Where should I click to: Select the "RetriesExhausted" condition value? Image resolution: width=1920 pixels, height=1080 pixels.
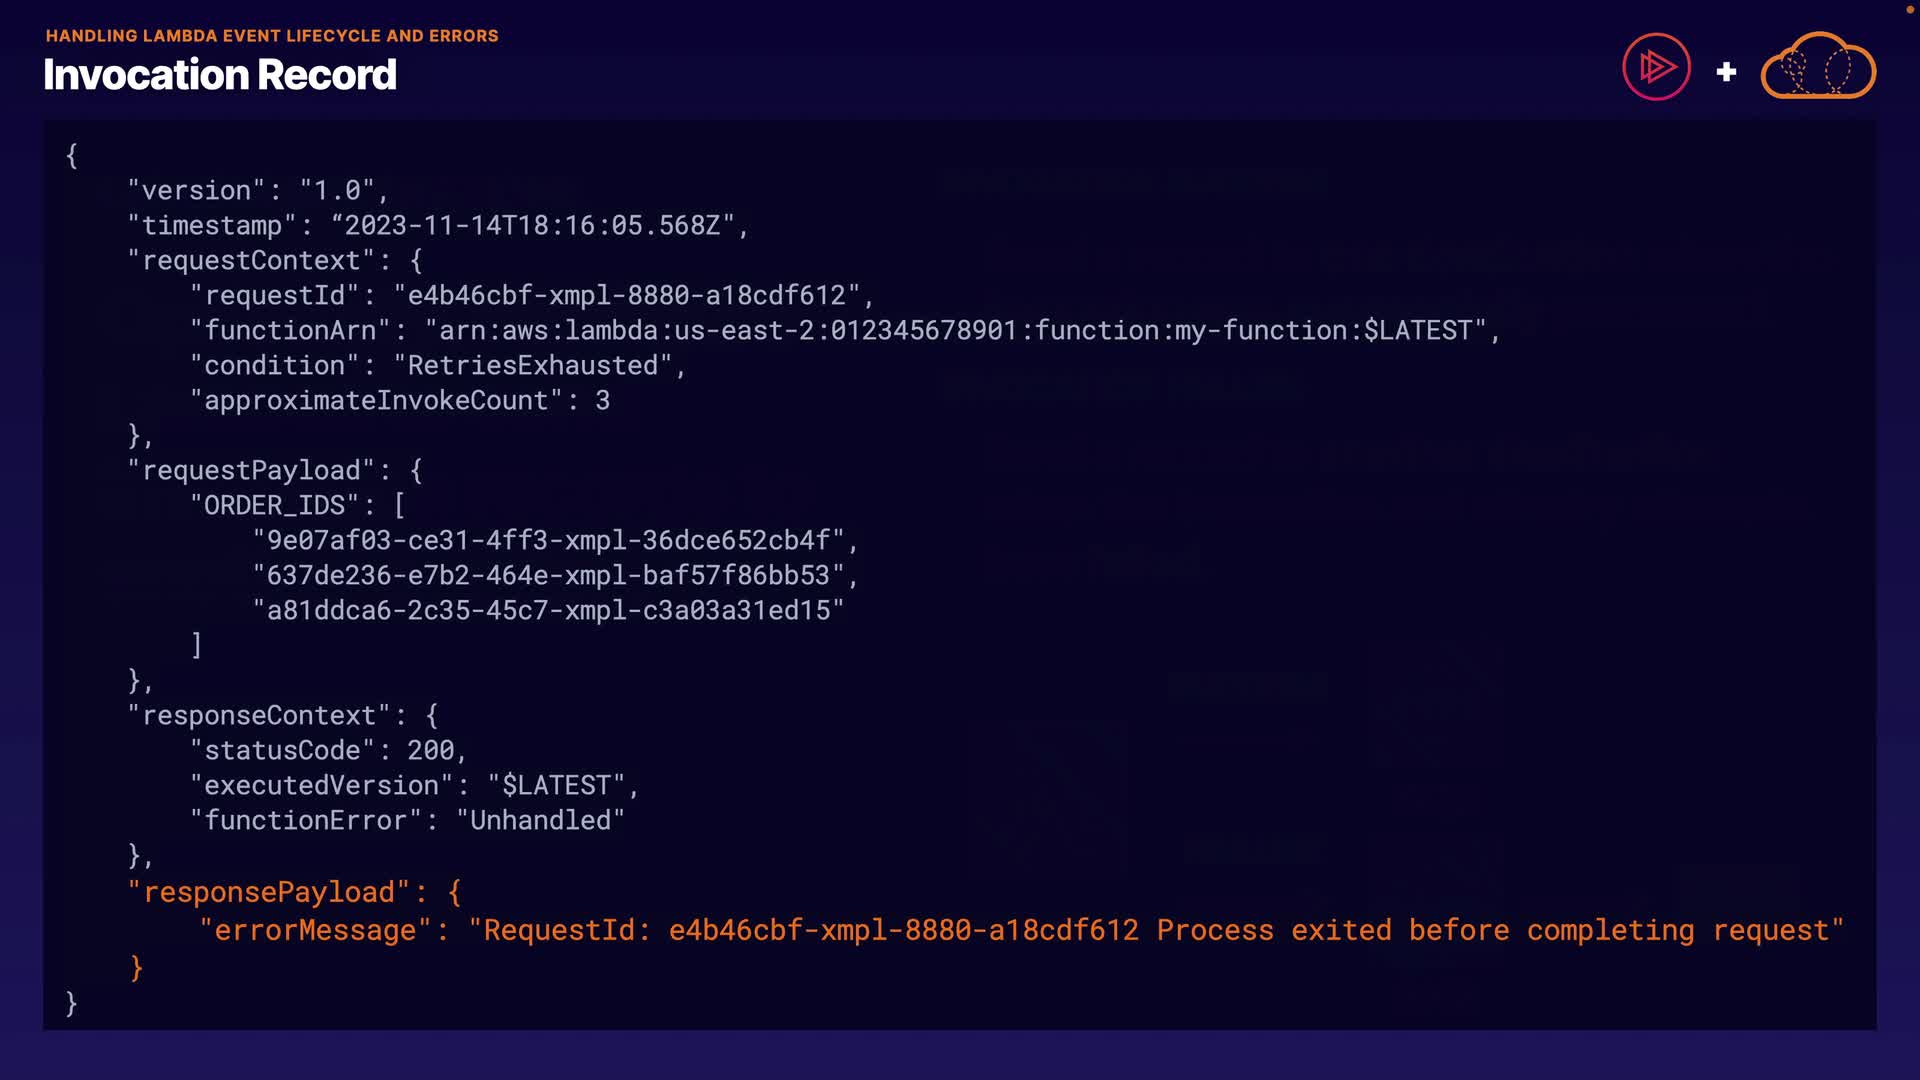[x=532, y=366]
